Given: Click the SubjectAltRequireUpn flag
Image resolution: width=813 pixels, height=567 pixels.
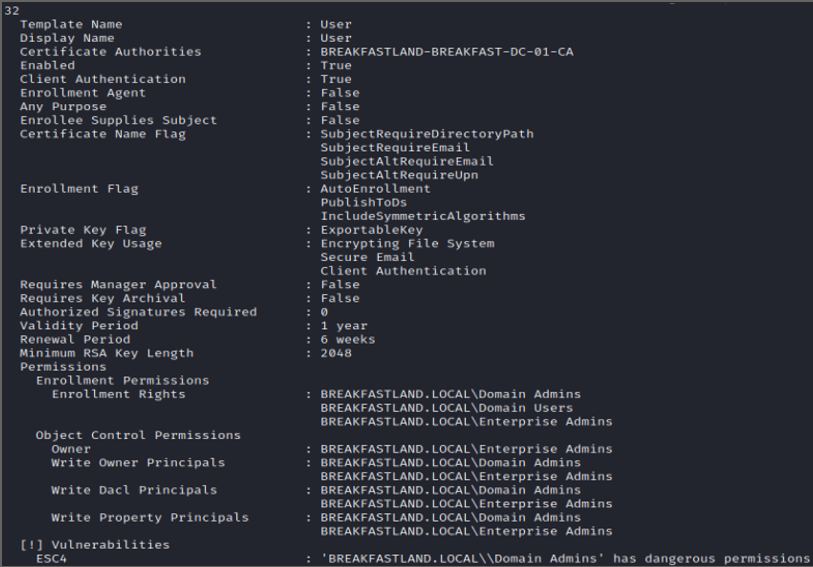Looking at the screenshot, I should 399,175.
